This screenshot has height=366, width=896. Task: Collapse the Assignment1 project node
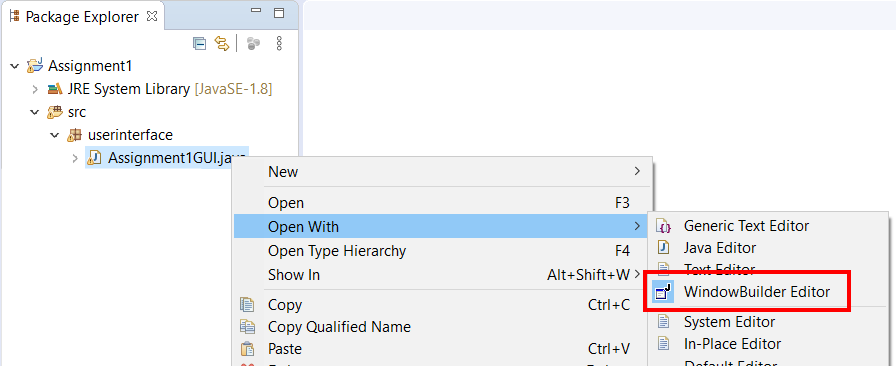(14, 66)
